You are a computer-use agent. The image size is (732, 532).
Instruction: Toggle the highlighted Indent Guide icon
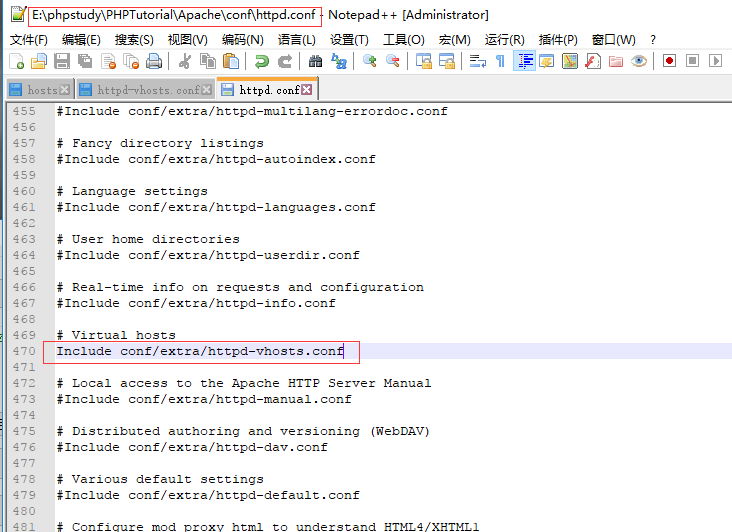click(524, 61)
